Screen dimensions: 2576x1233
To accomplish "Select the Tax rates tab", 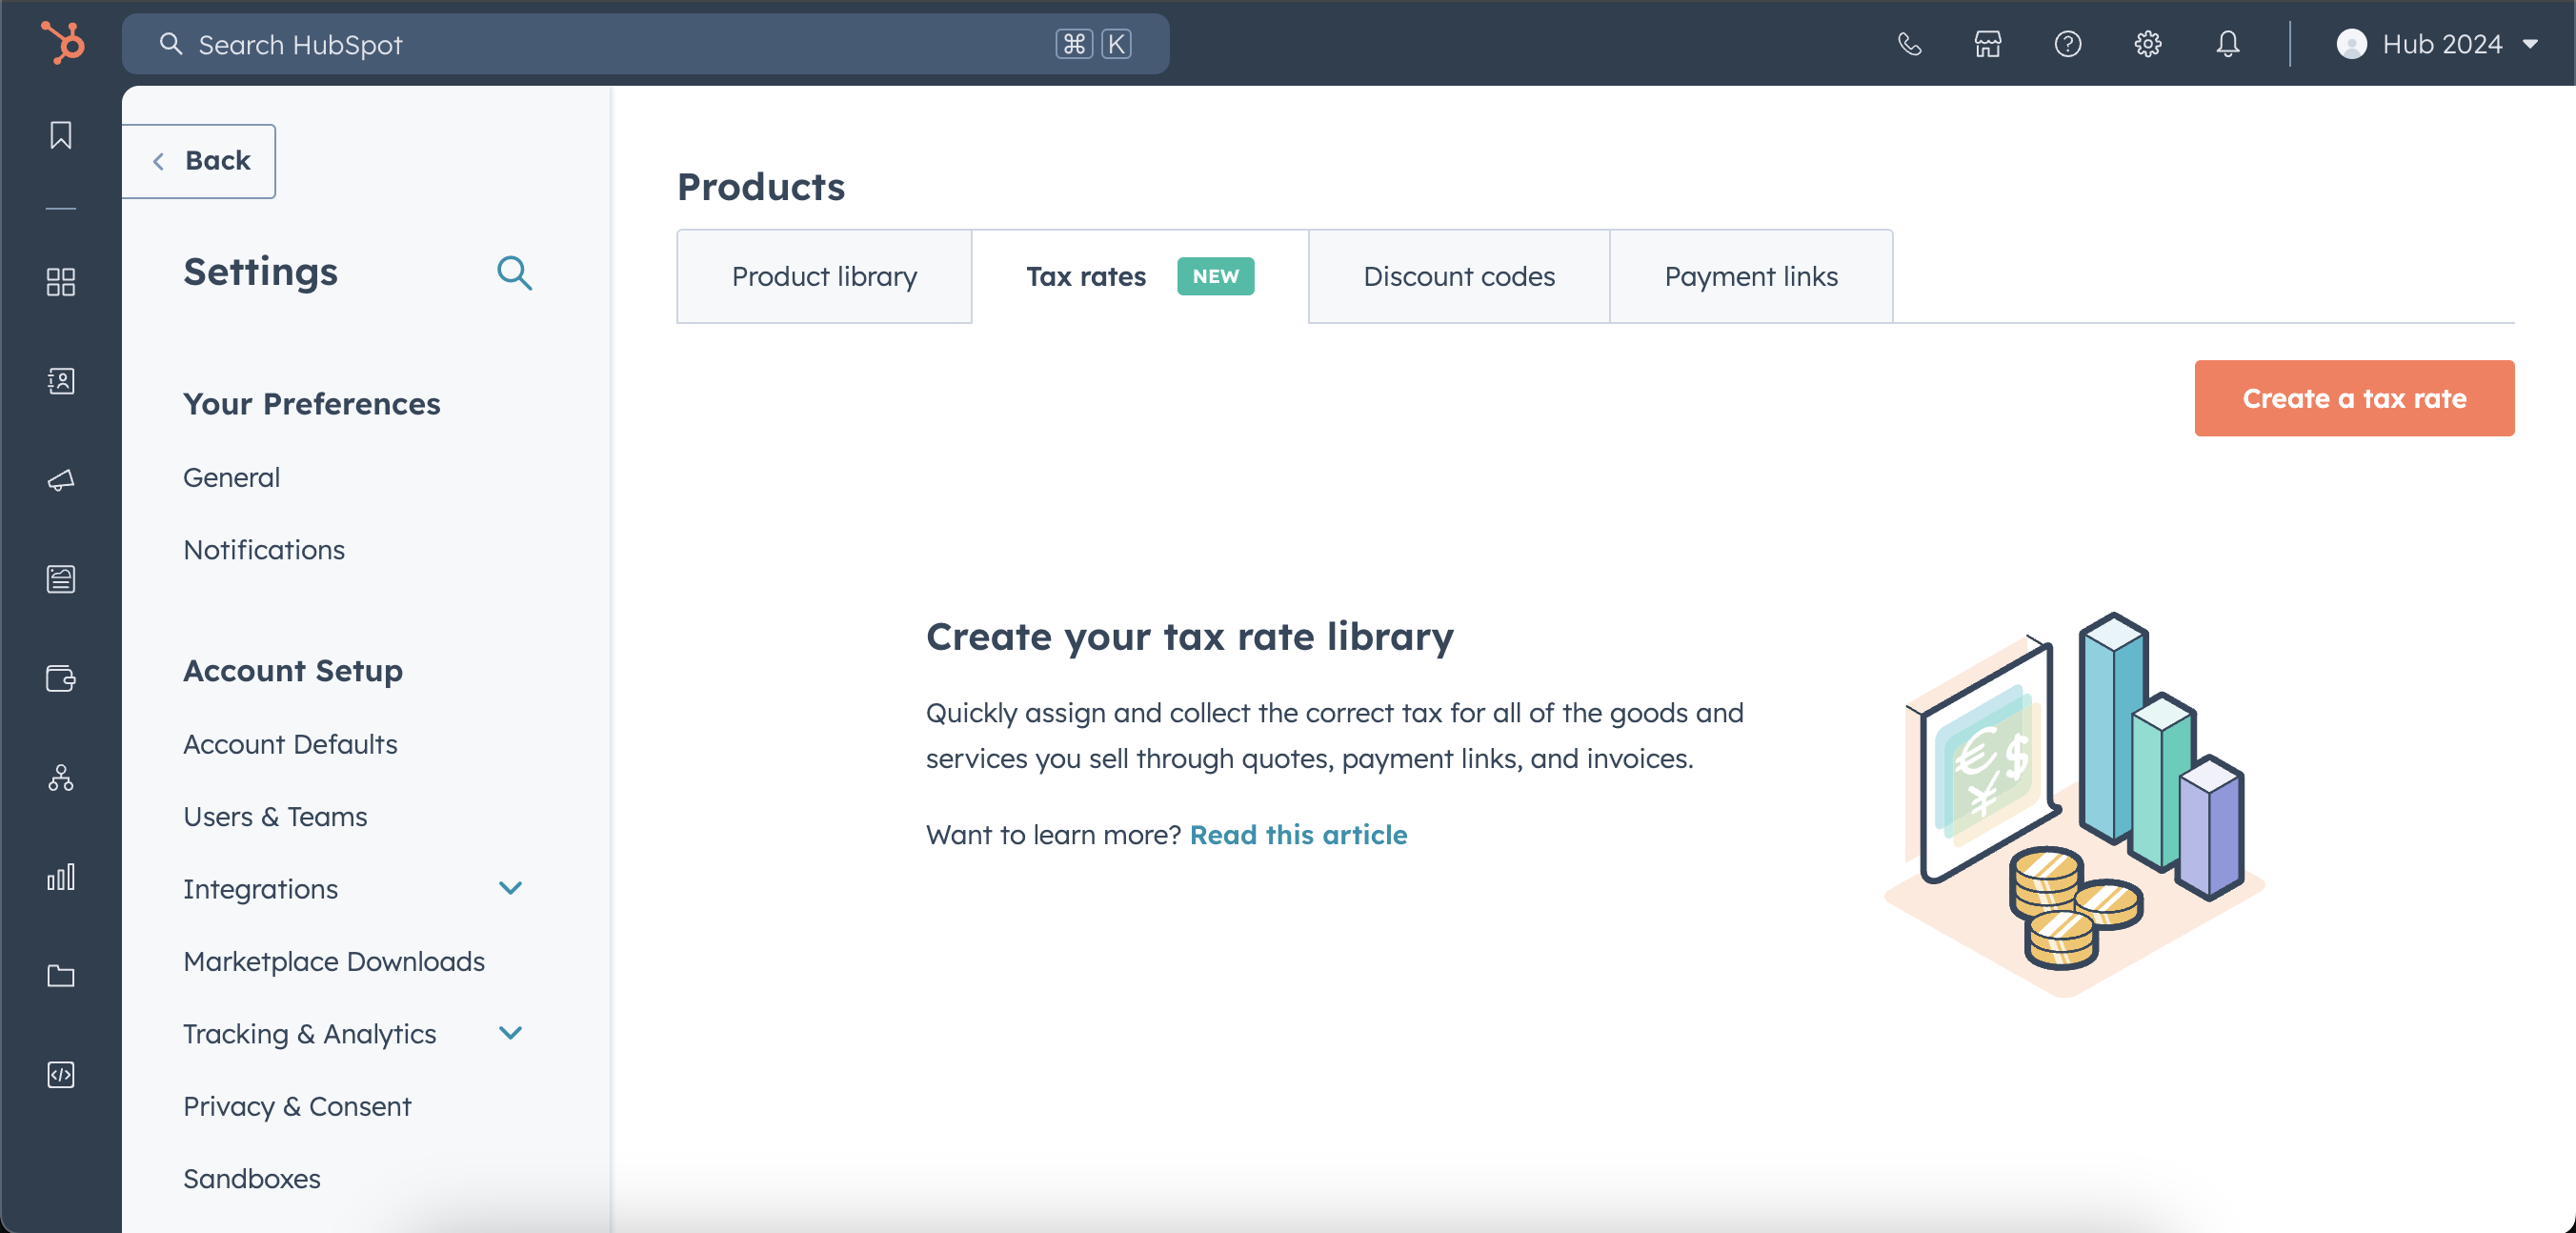I will click(1140, 276).
